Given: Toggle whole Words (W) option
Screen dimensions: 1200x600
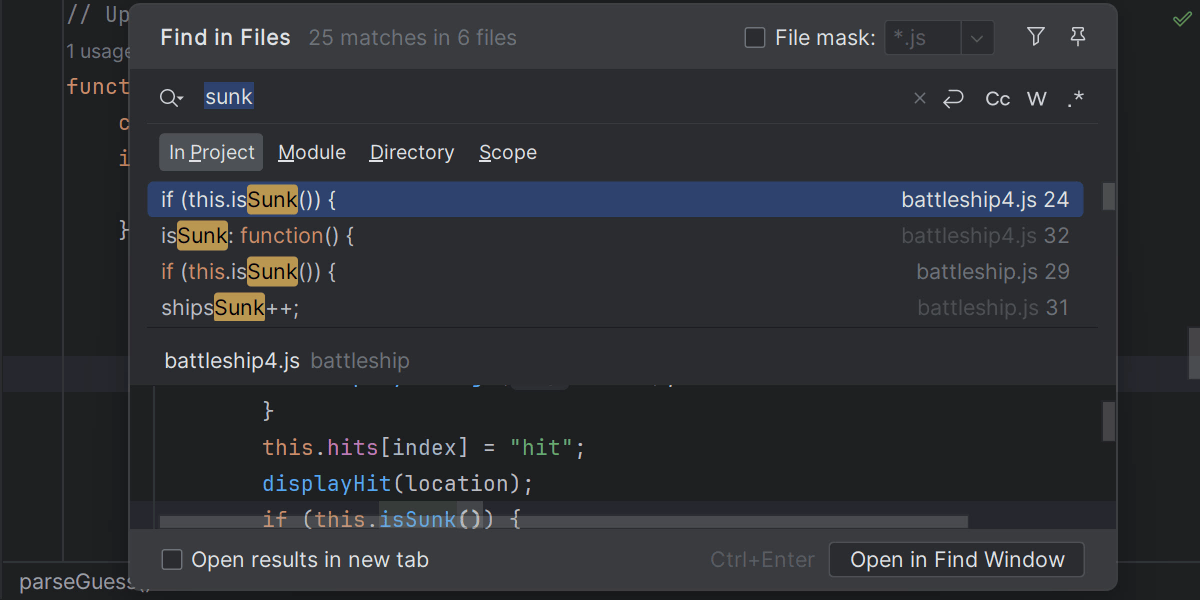Looking at the screenshot, I should point(1037,98).
